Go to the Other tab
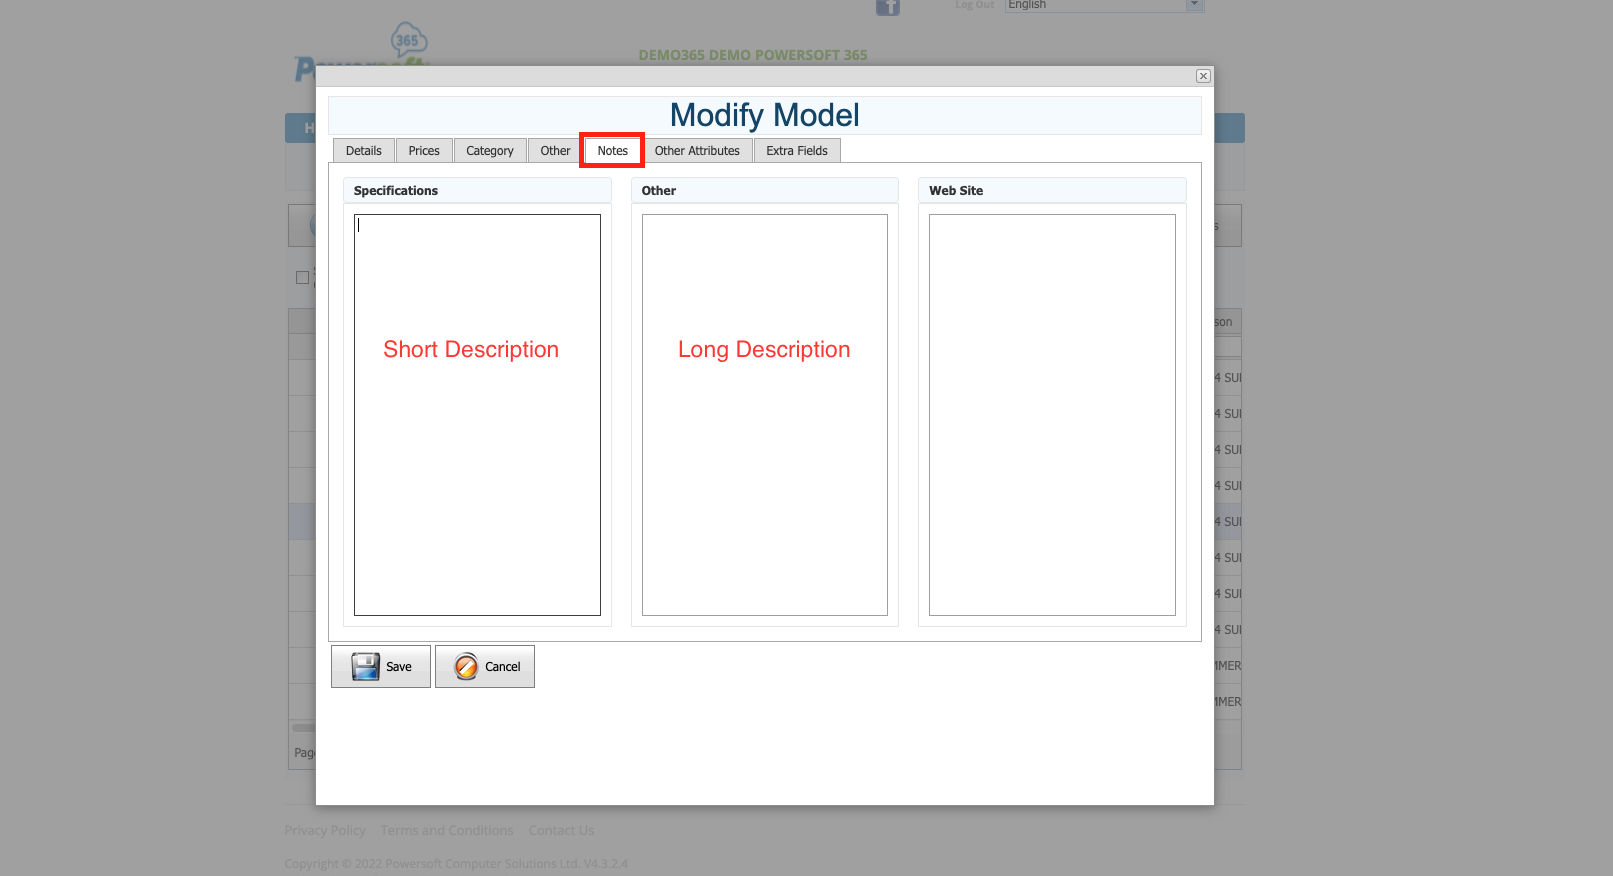 (x=555, y=151)
